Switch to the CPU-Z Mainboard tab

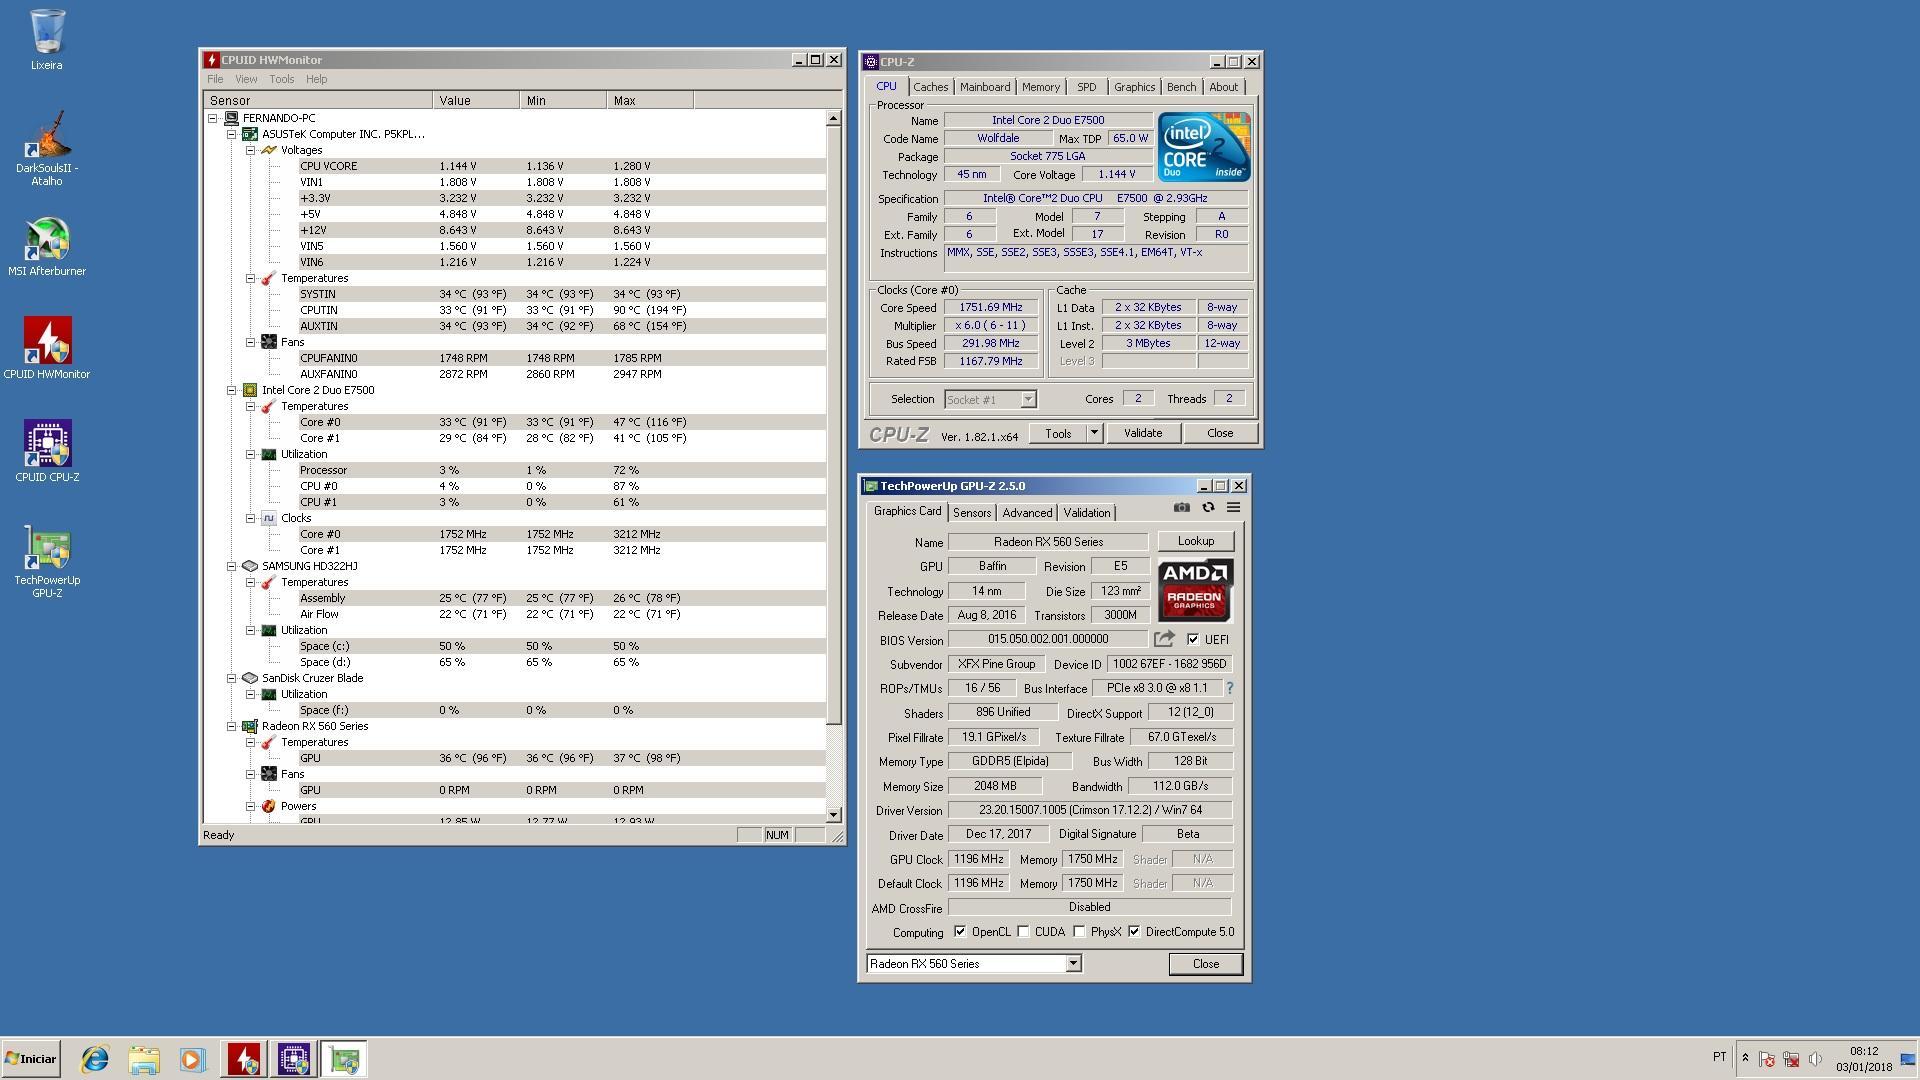[x=985, y=87]
